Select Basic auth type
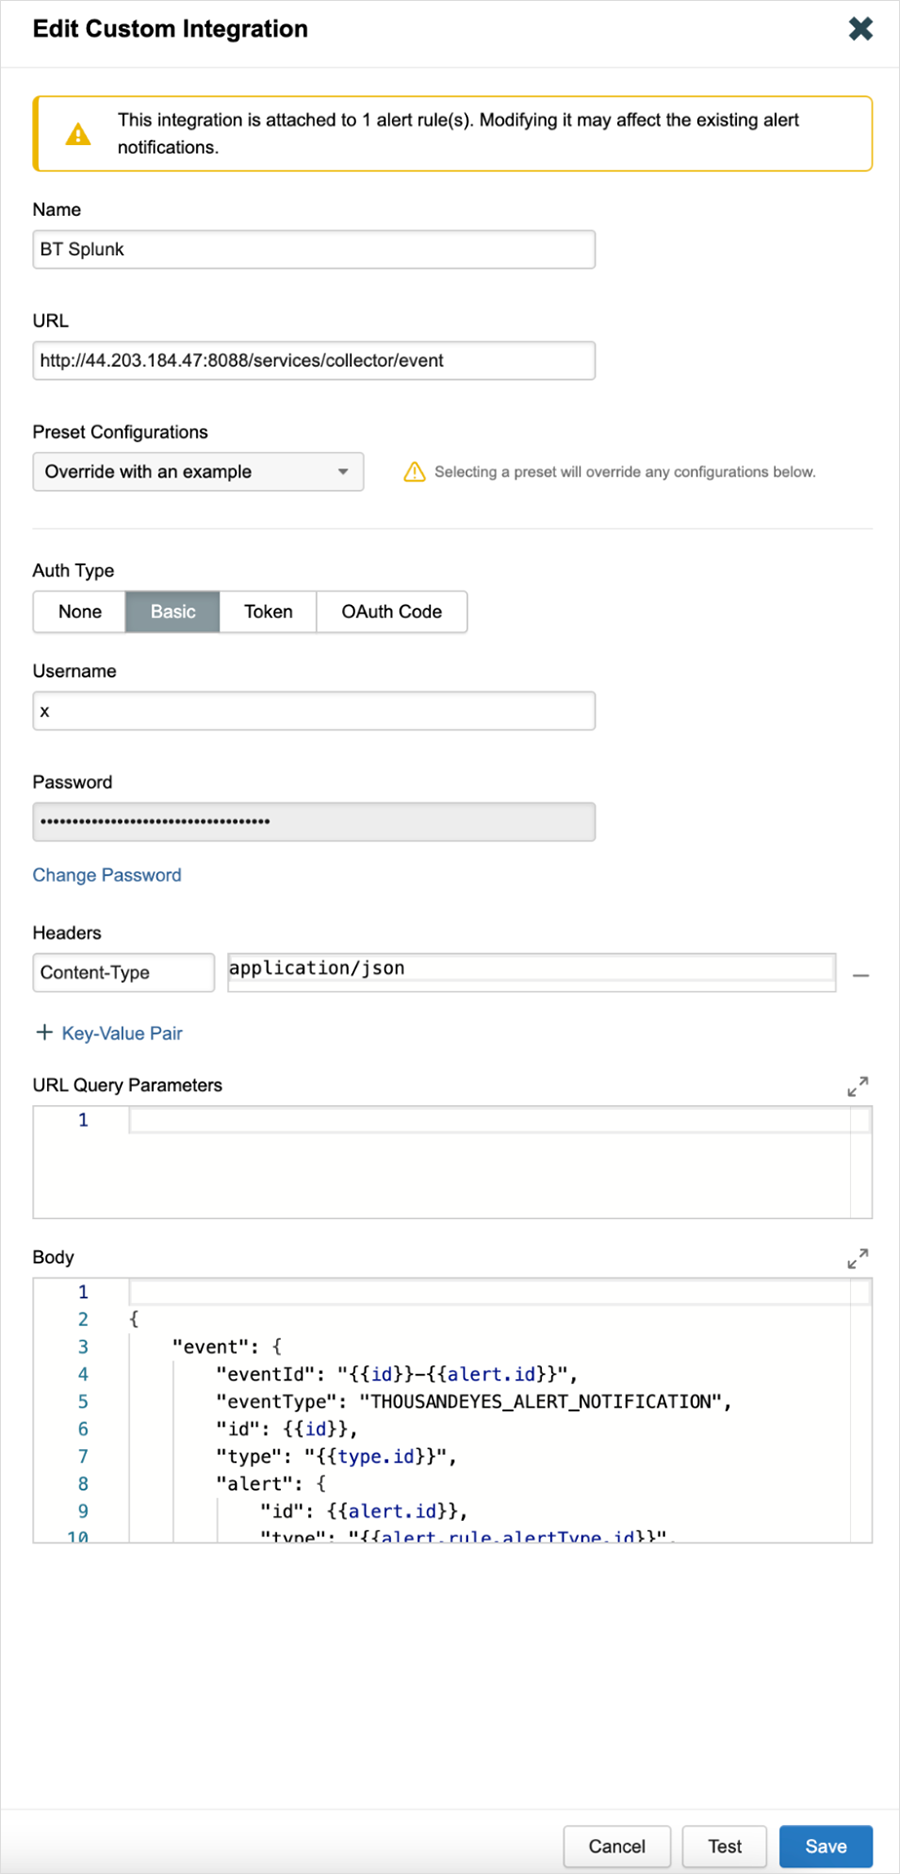Screen dimensions: 900x1874 (x=172, y=612)
